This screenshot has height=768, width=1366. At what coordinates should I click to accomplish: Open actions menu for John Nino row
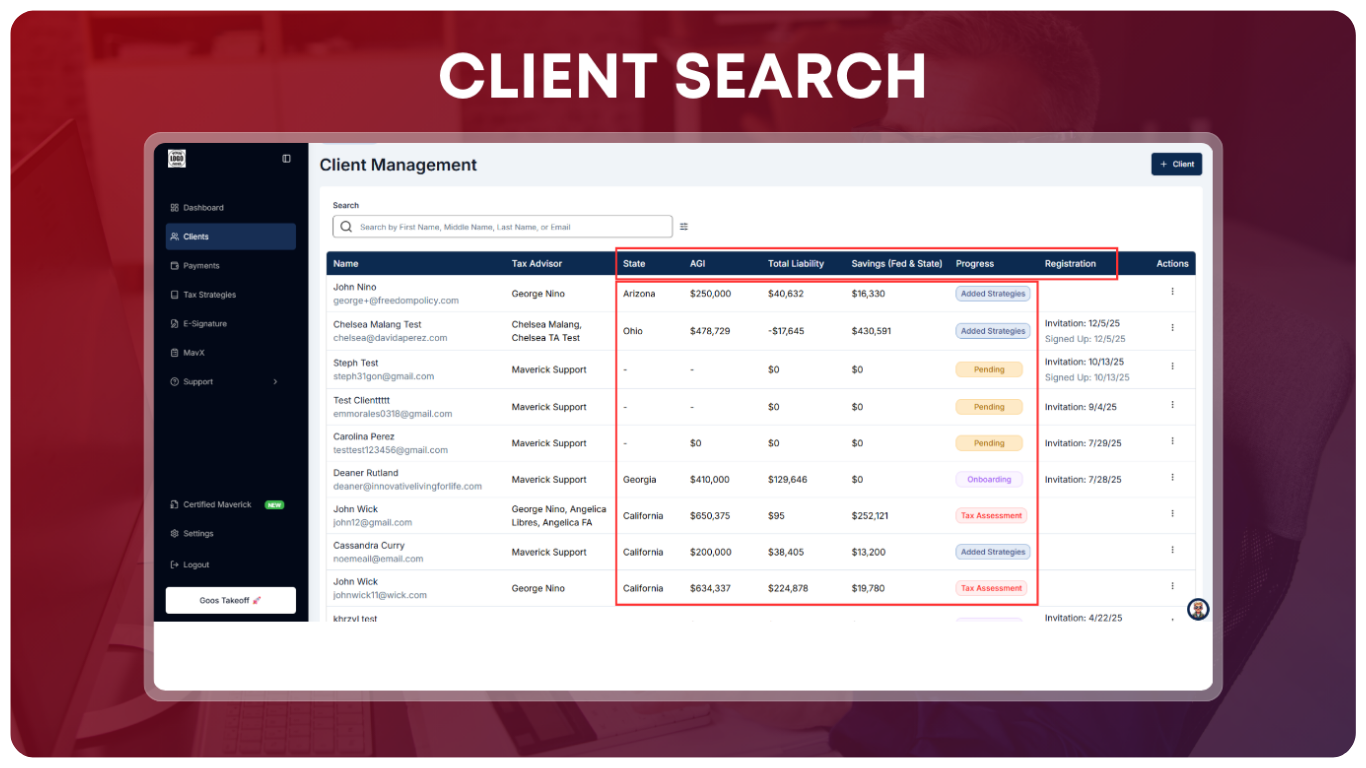click(1172, 292)
